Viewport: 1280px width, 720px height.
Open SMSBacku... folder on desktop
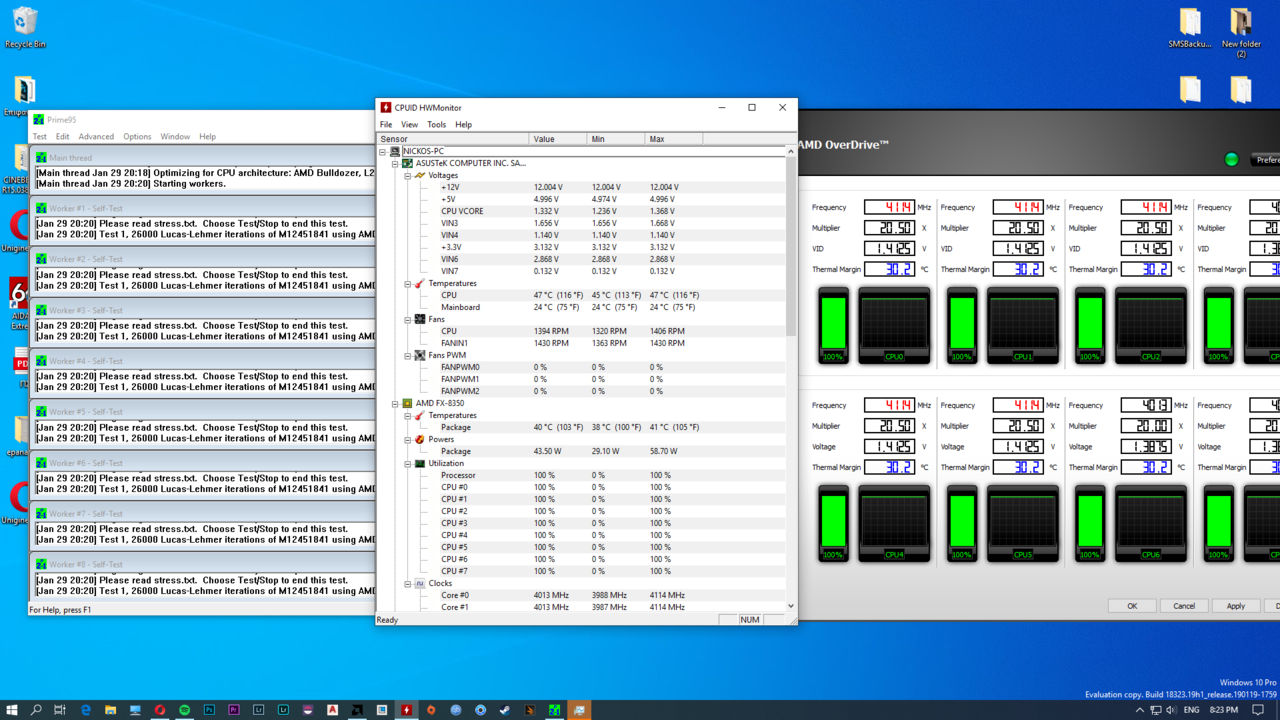1190,28
